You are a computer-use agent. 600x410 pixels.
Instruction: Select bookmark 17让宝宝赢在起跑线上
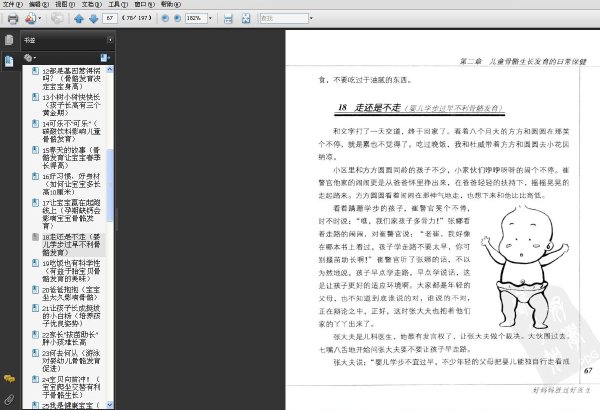tap(71, 214)
